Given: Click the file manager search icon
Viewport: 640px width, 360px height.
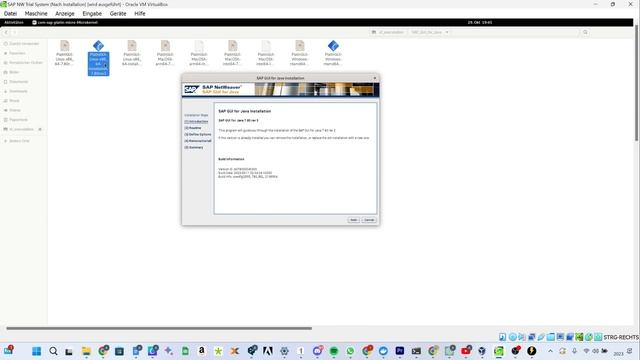Looking at the screenshot, I should 585,32.
